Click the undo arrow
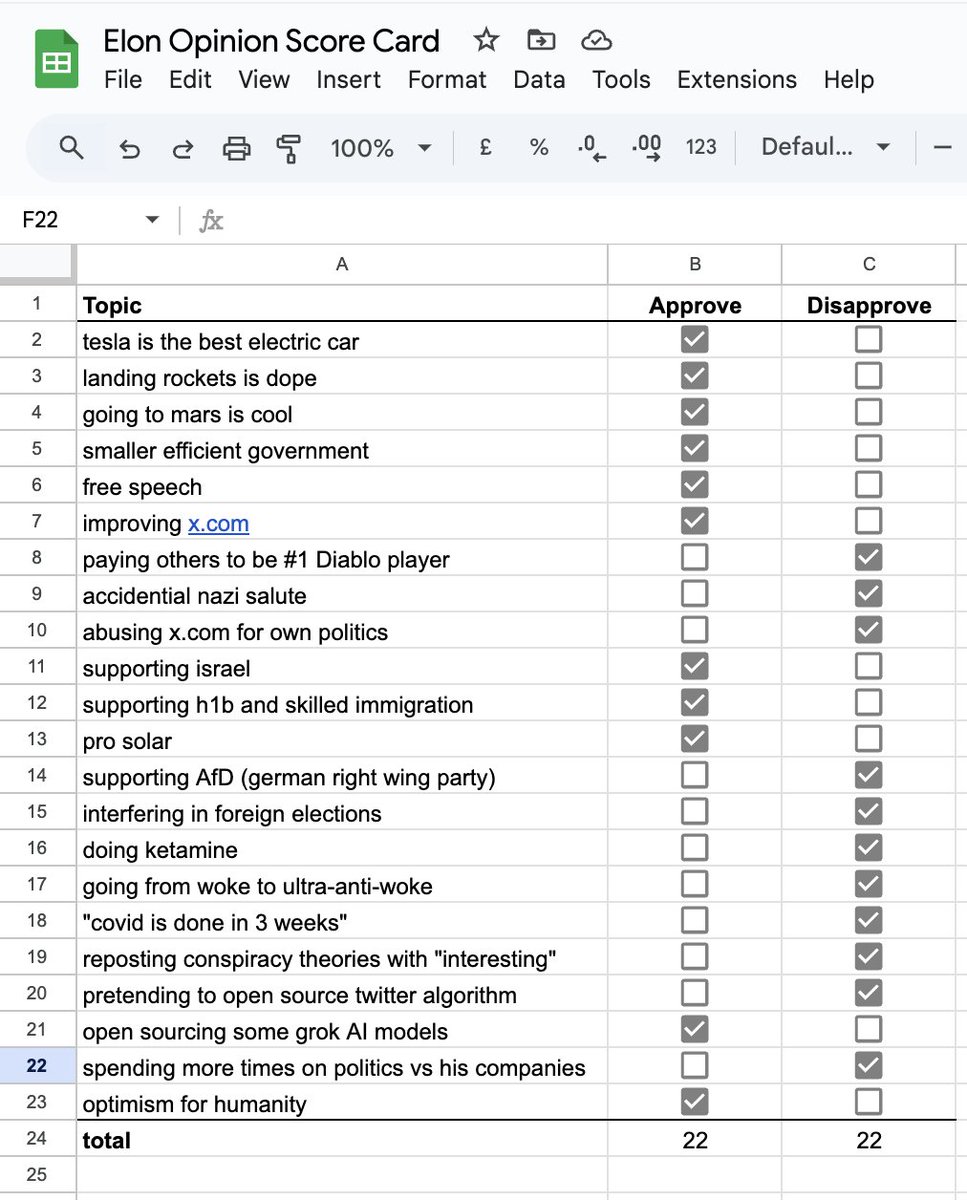Viewport: 967px width, 1200px height. 129,149
